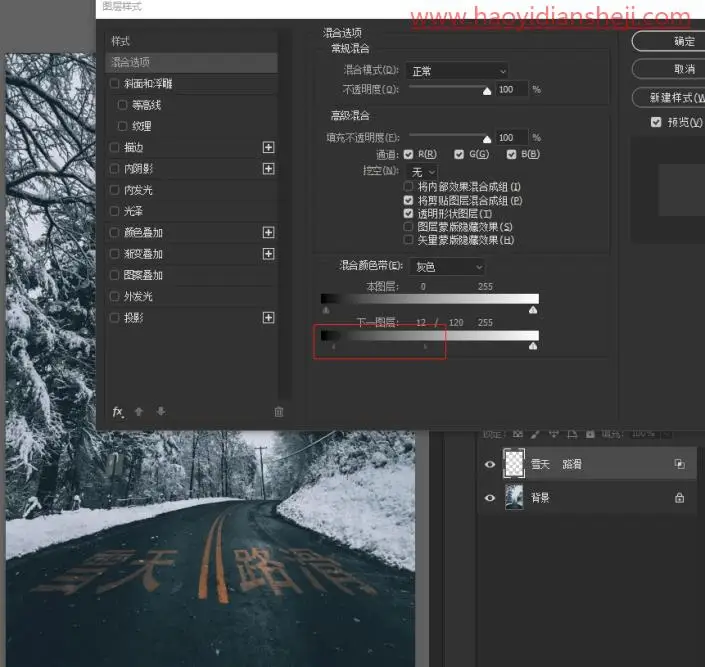The width and height of the screenshot is (705, 667).
Task: Click the plus icon next to 描边
Action: 268,147
